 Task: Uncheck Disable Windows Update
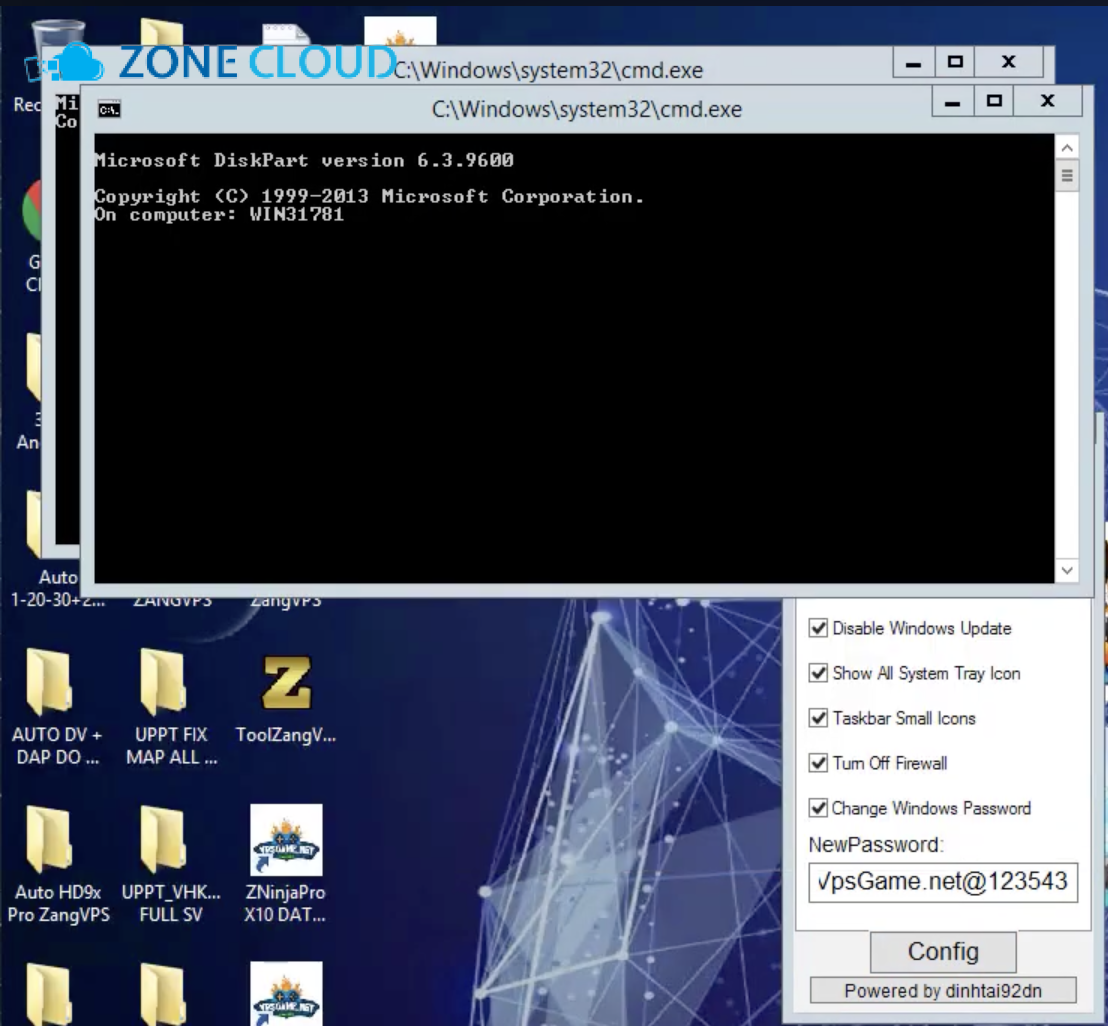(x=818, y=627)
